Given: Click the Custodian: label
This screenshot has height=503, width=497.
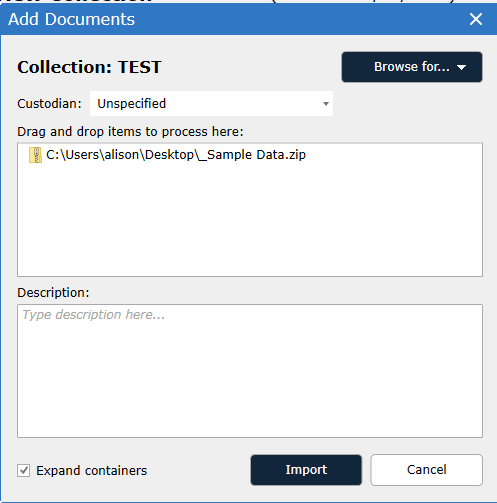Looking at the screenshot, I should [x=49, y=104].
